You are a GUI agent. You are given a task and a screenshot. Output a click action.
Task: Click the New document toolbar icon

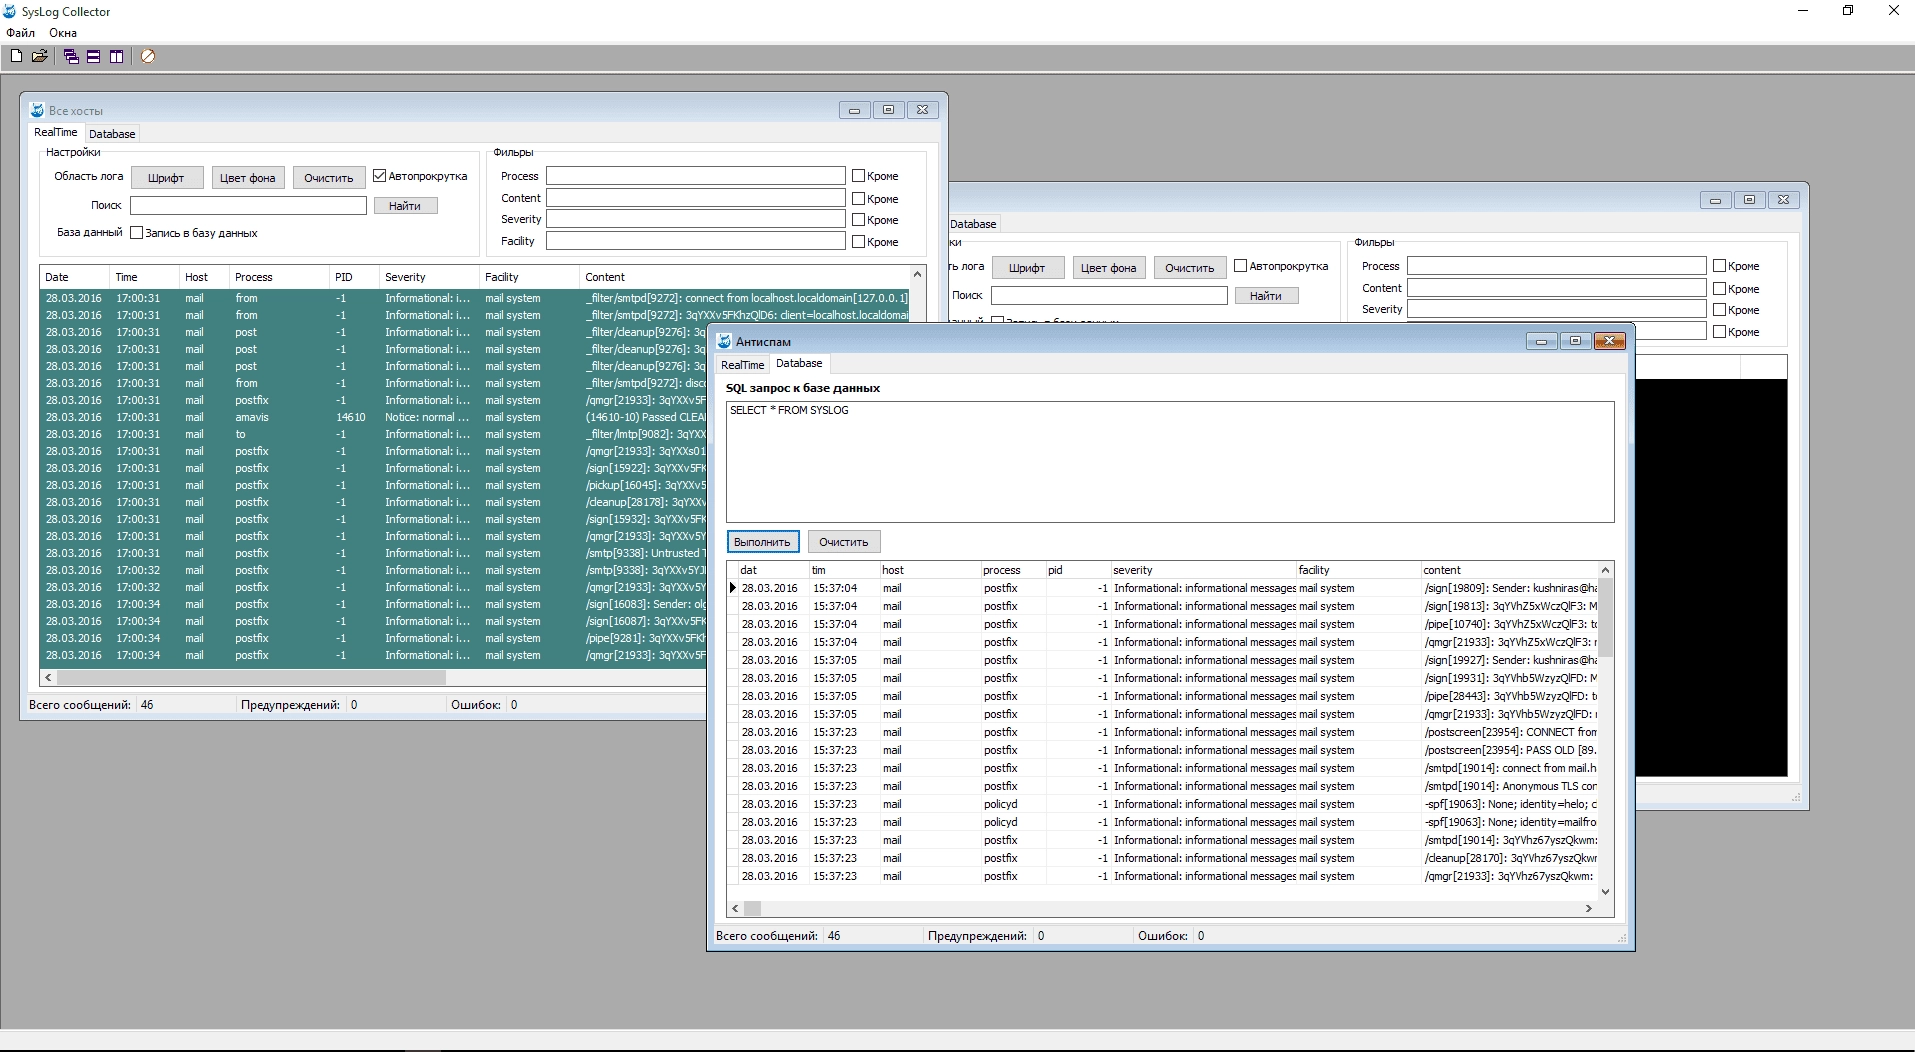[16, 56]
